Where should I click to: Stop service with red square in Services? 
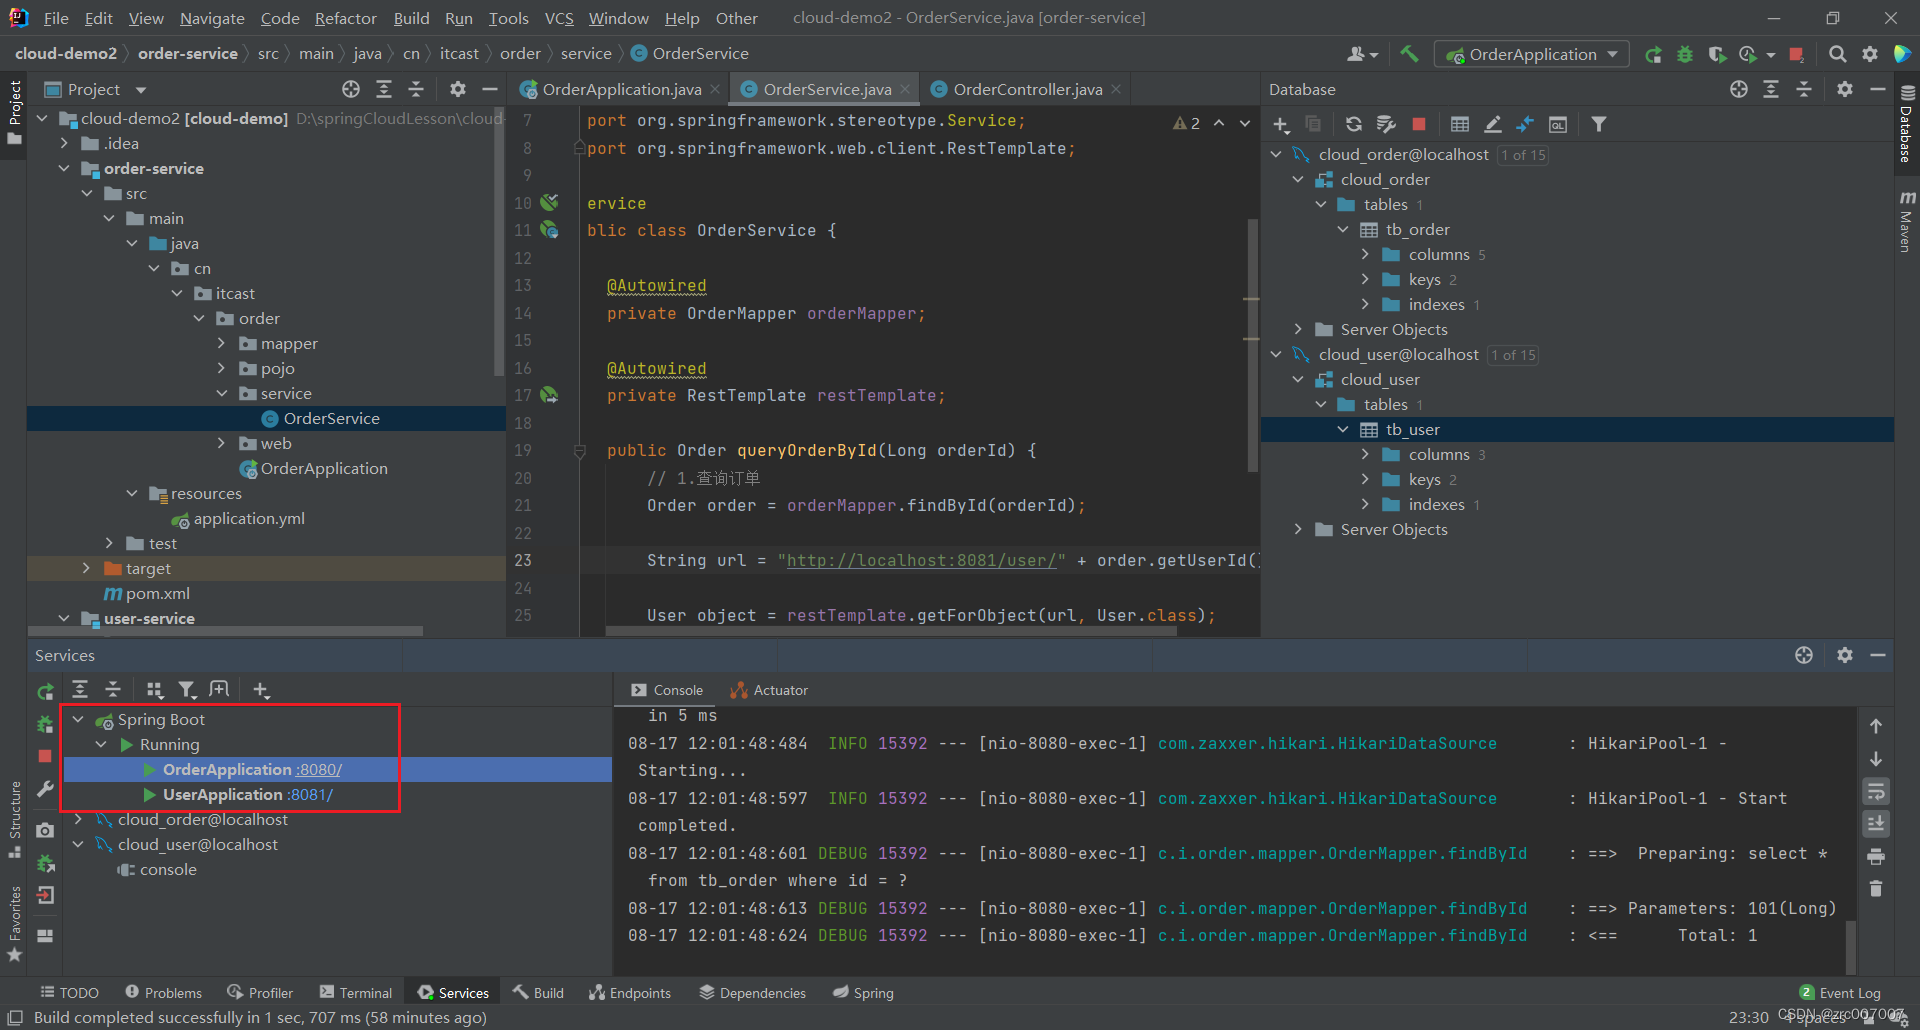pyautogui.click(x=45, y=756)
